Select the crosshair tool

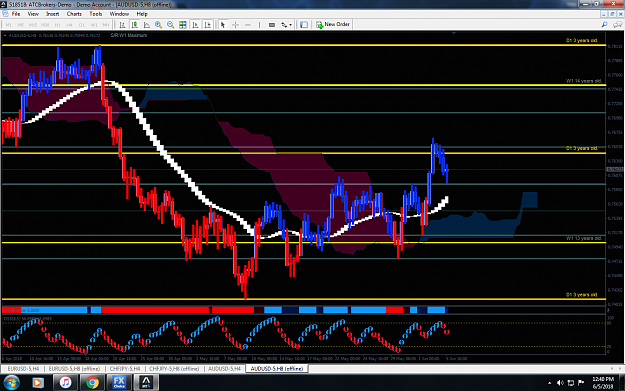point(235,25)
